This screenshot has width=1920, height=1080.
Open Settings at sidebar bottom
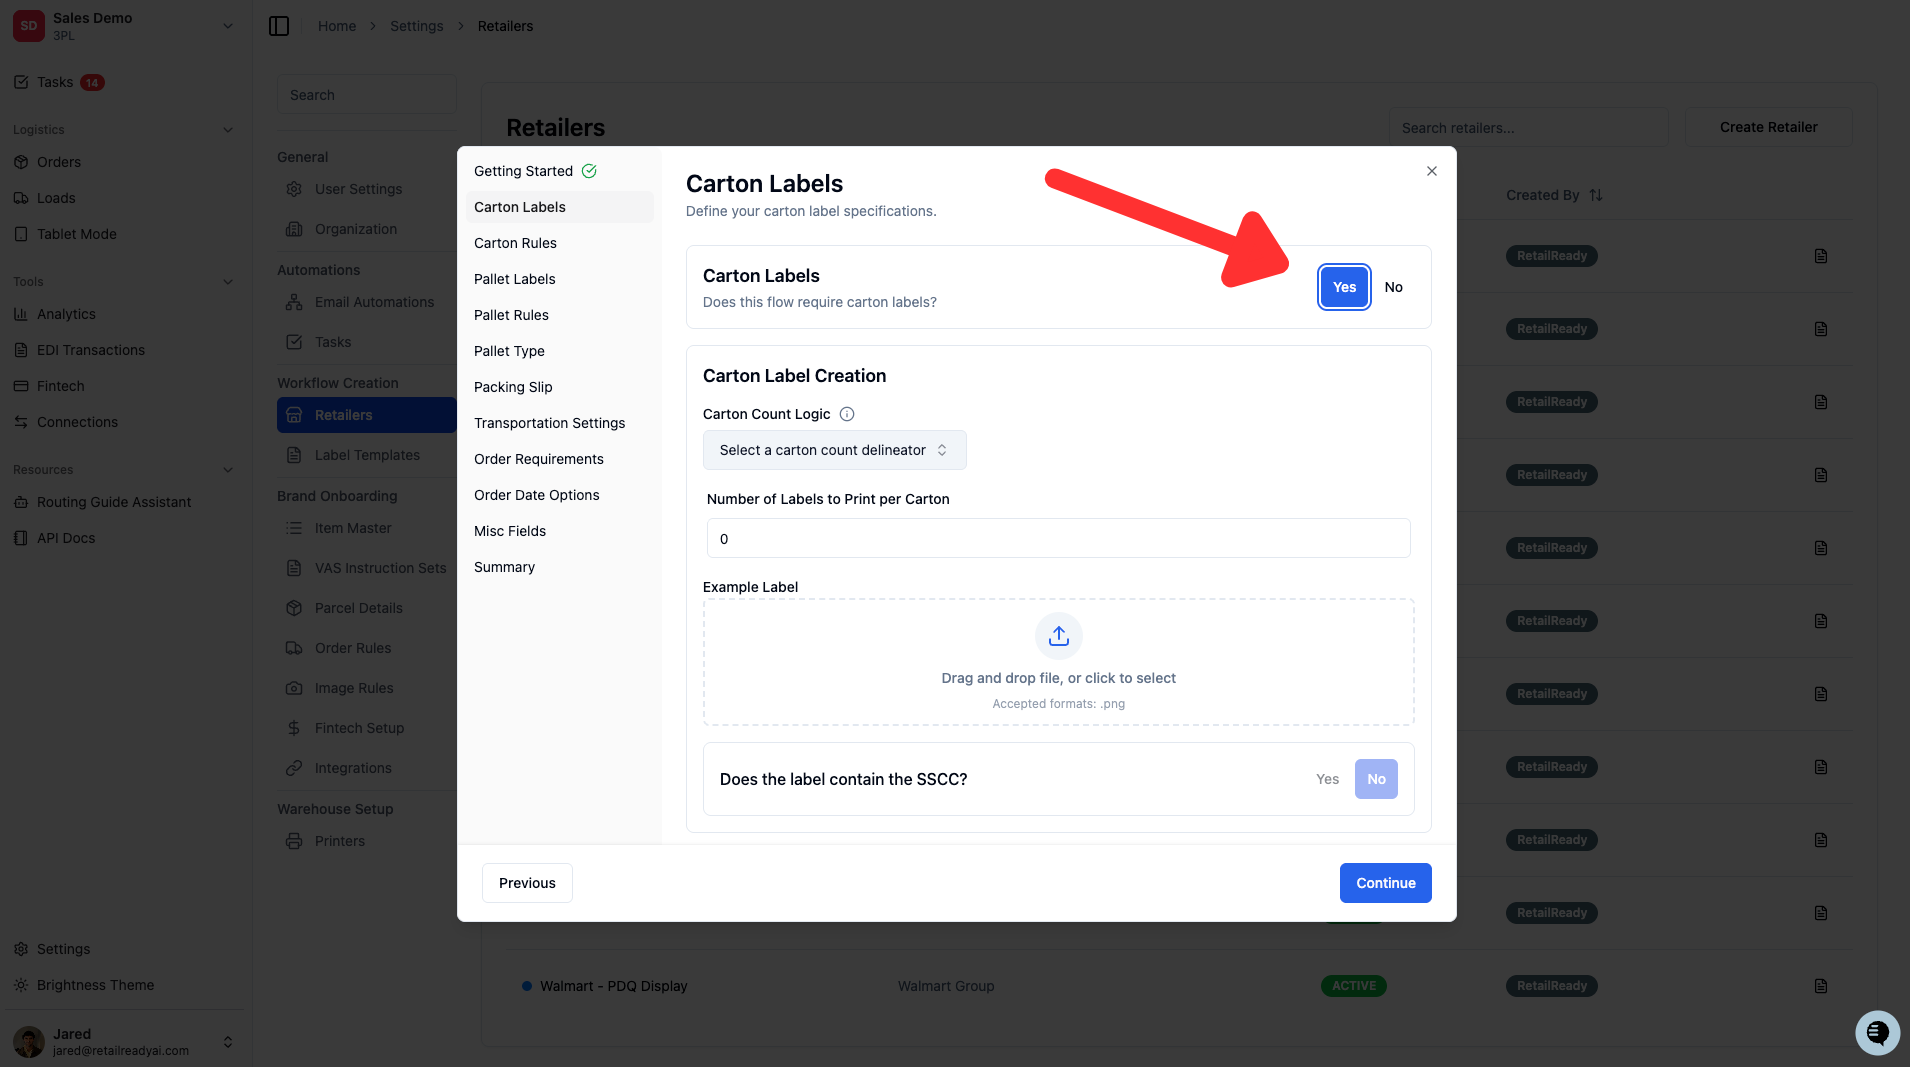[x=63, y=949]
